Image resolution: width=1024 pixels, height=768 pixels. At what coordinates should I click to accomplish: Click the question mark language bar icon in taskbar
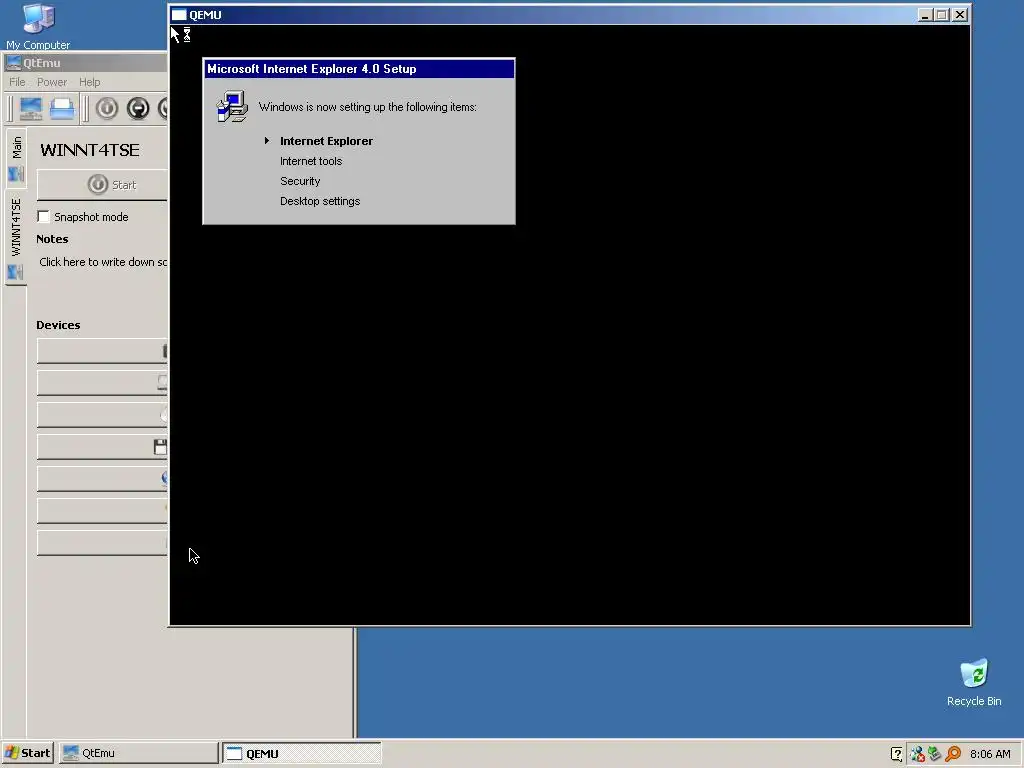tap(897, 754)
